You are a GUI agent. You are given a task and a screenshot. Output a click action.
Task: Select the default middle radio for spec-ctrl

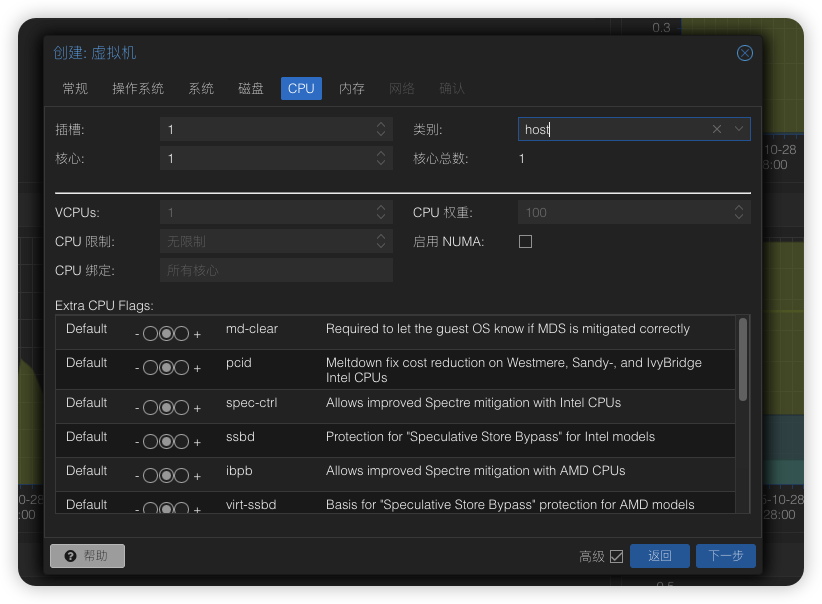pyautogui.click(x=166, y=408)
